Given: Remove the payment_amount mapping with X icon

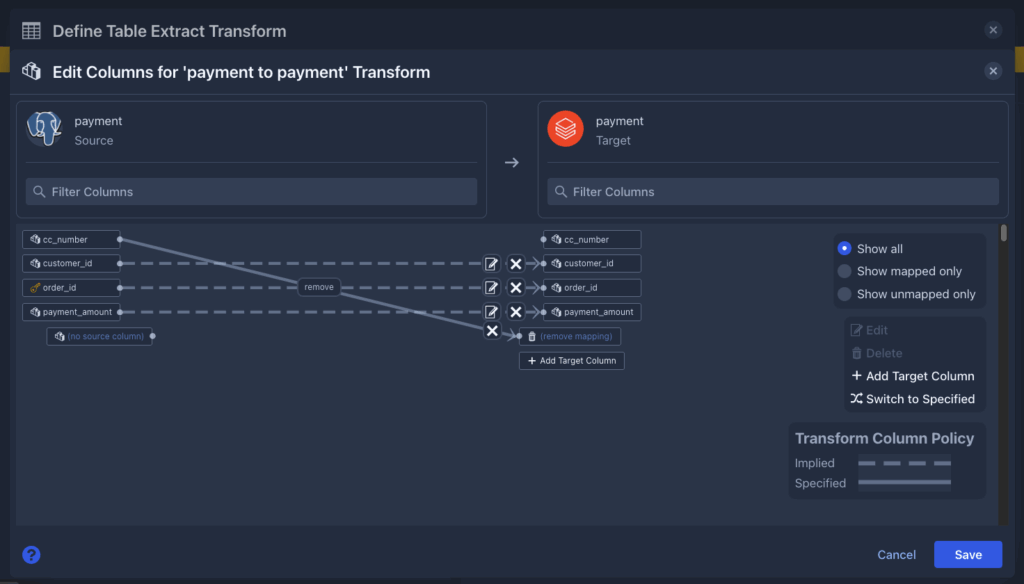Looking at the screenshot, I should pyautogui.click(x=515, y=312).
